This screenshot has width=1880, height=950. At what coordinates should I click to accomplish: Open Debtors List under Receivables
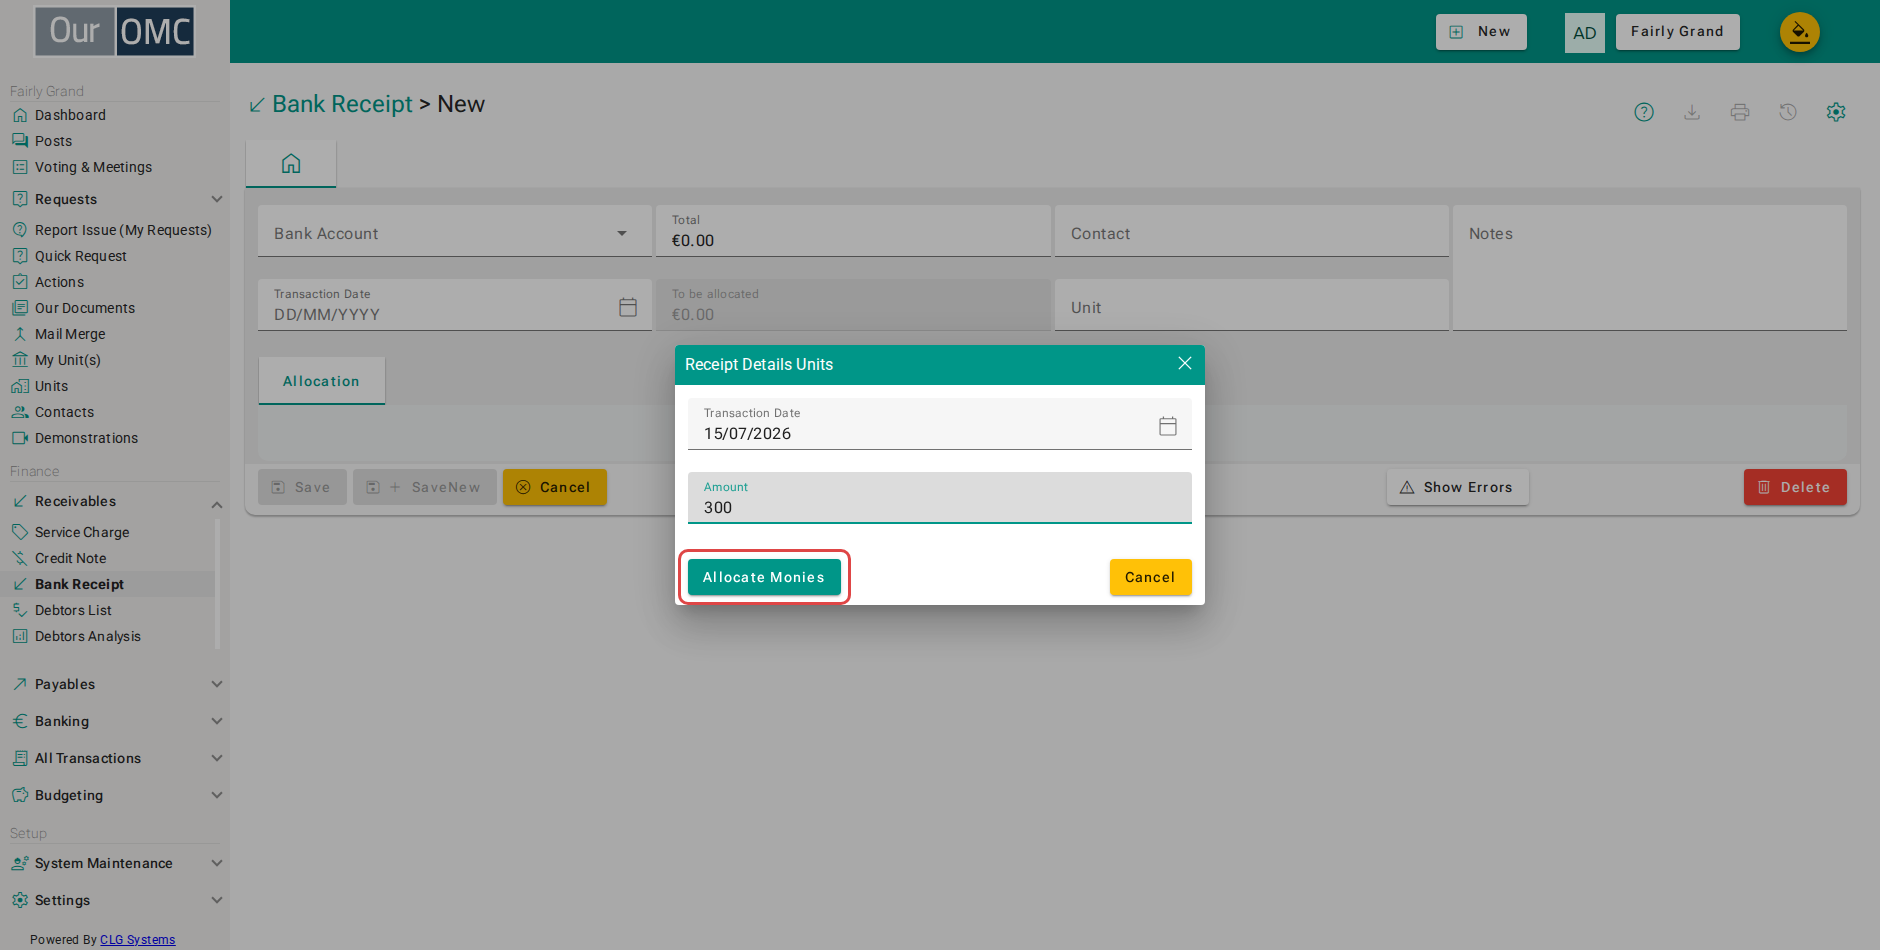(73, 610)
